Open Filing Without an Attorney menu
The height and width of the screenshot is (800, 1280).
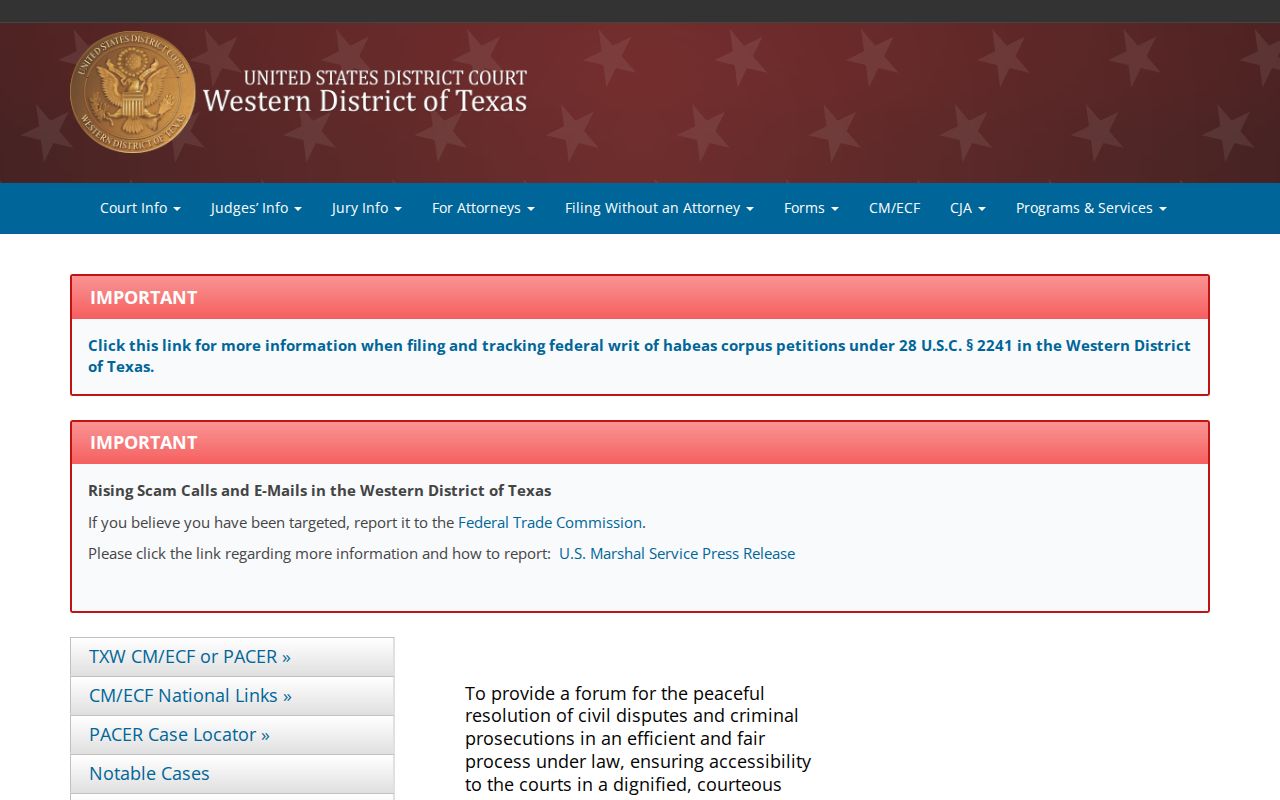(659, 208)
